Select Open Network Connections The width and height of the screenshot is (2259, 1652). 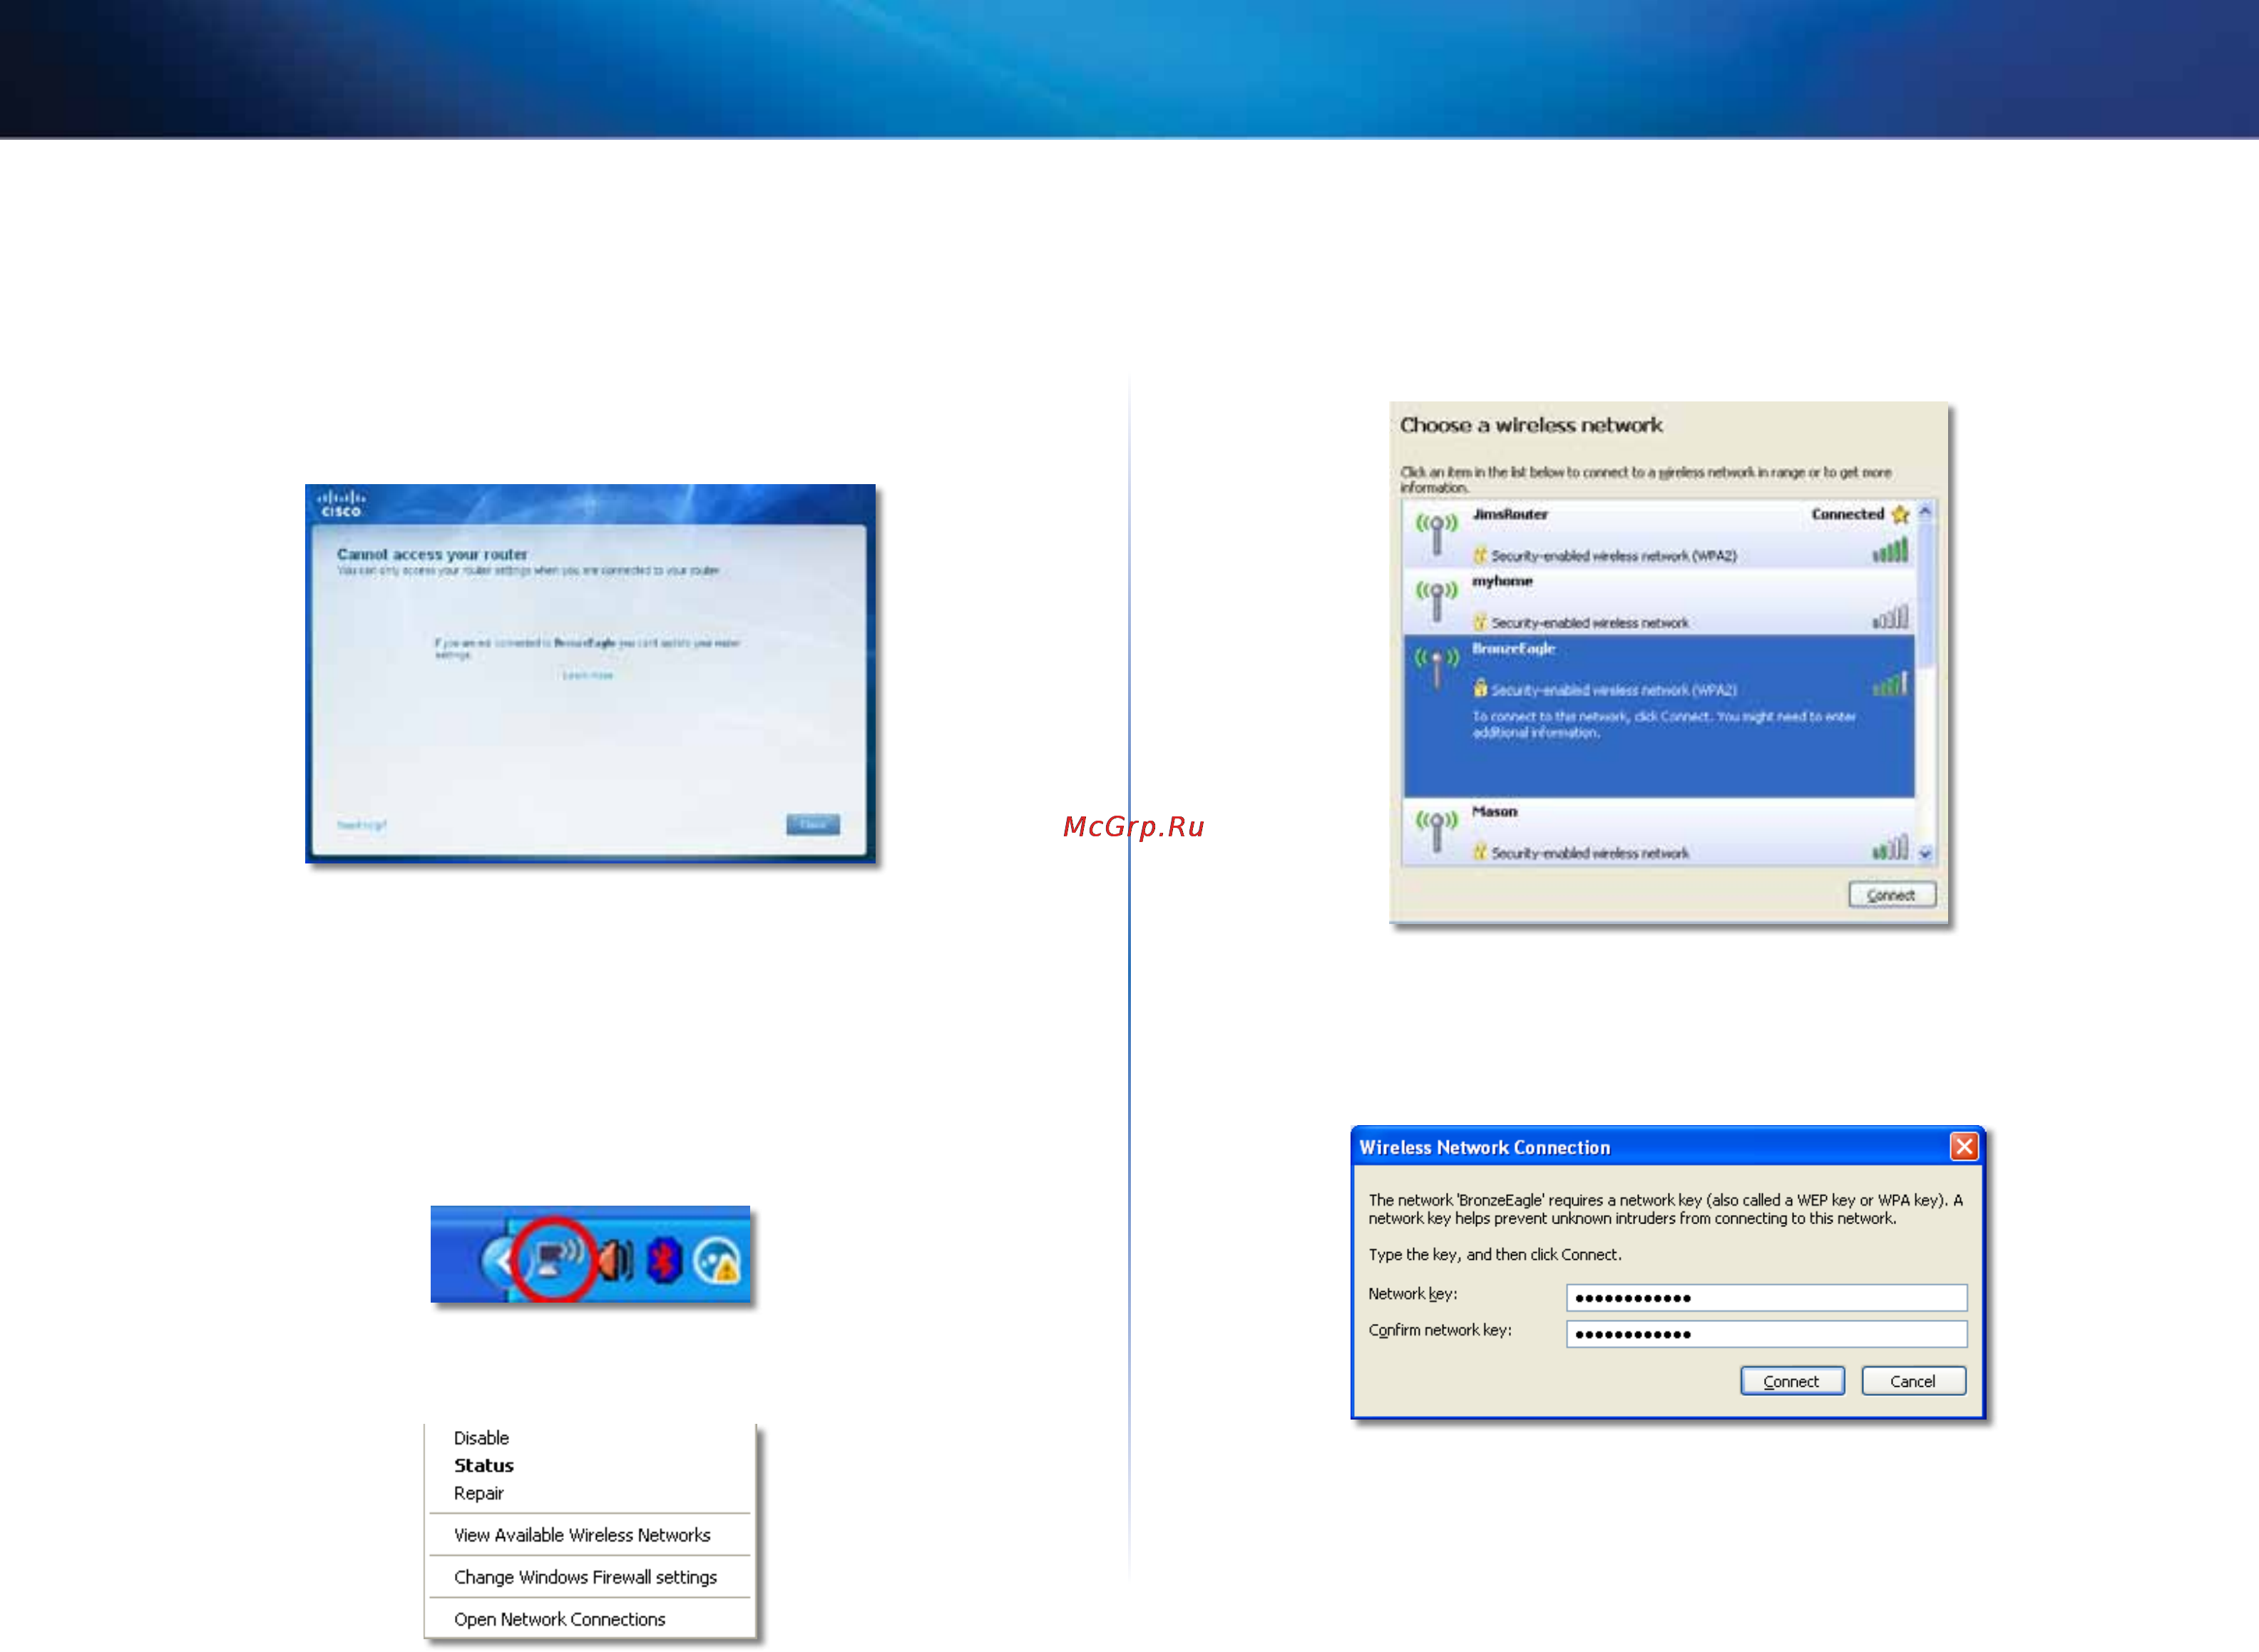tap(559, 1619)
